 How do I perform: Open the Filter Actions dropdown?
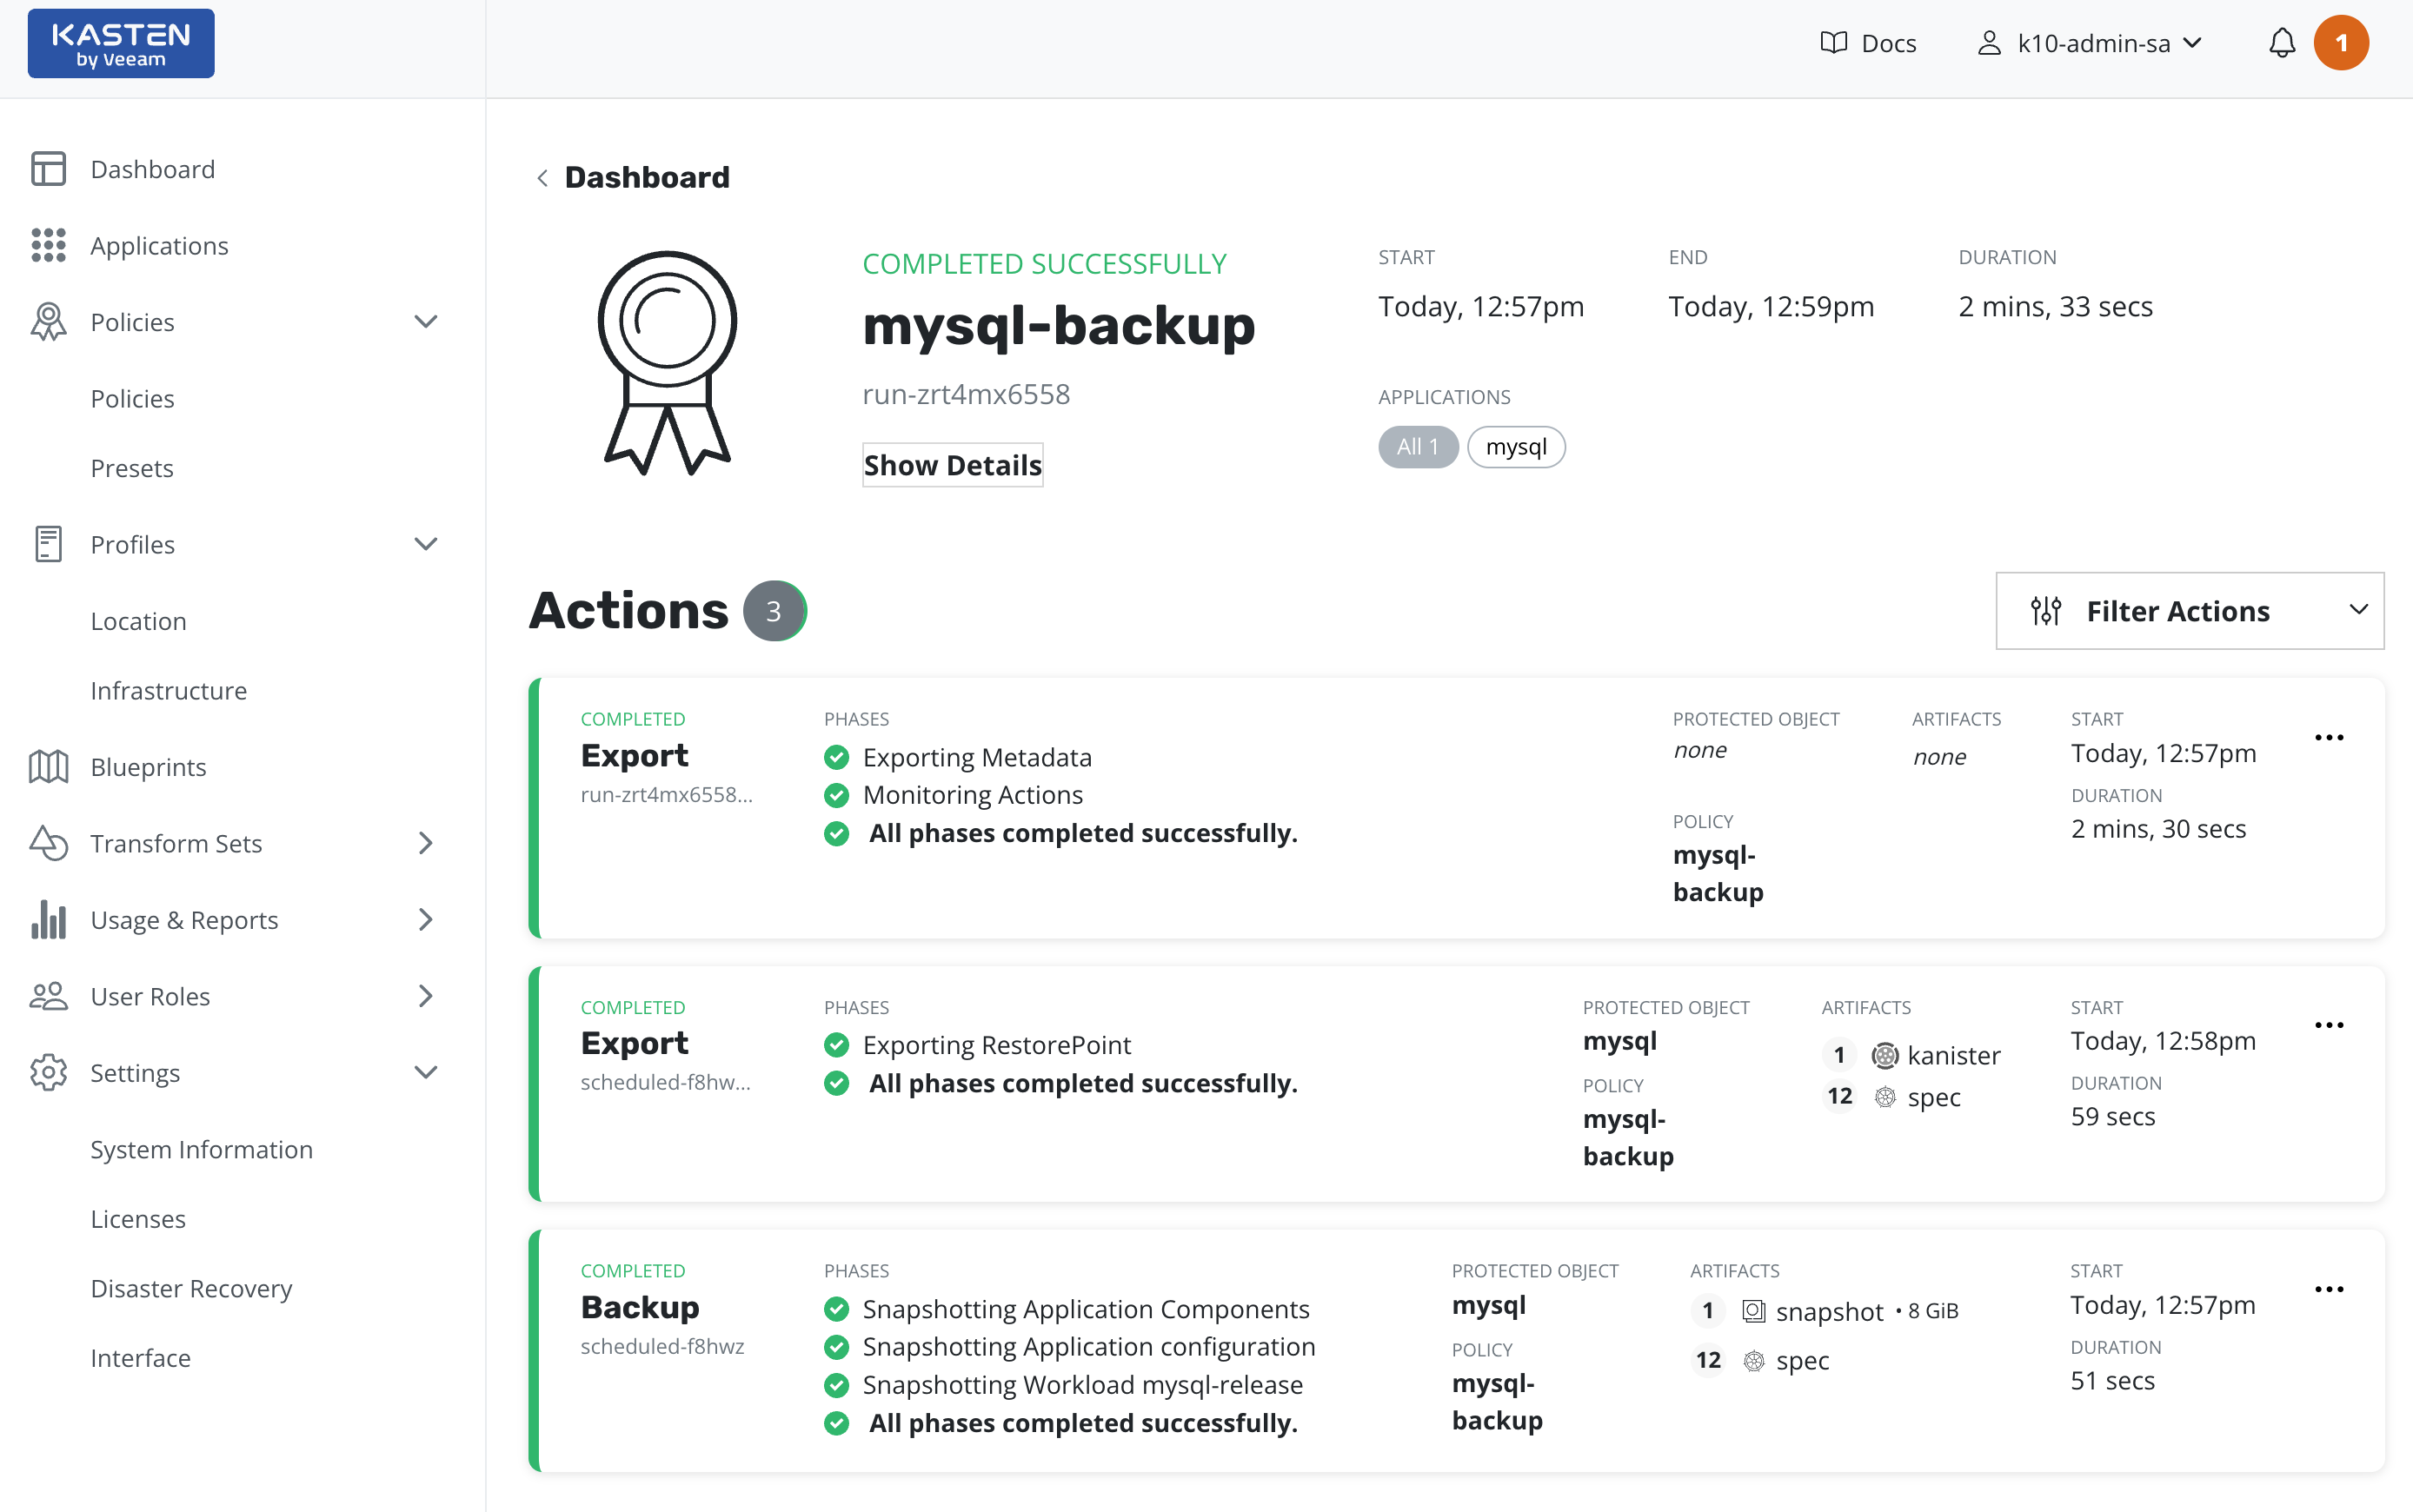(x=2189, y=611)
